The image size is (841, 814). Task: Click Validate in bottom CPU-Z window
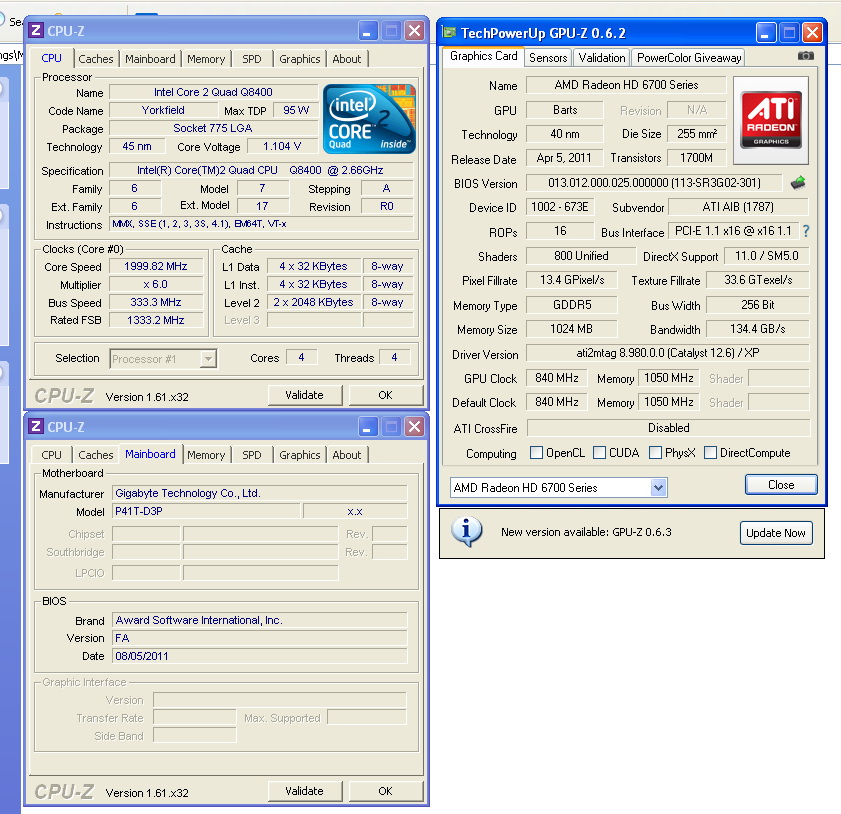[x=304, y=791]
